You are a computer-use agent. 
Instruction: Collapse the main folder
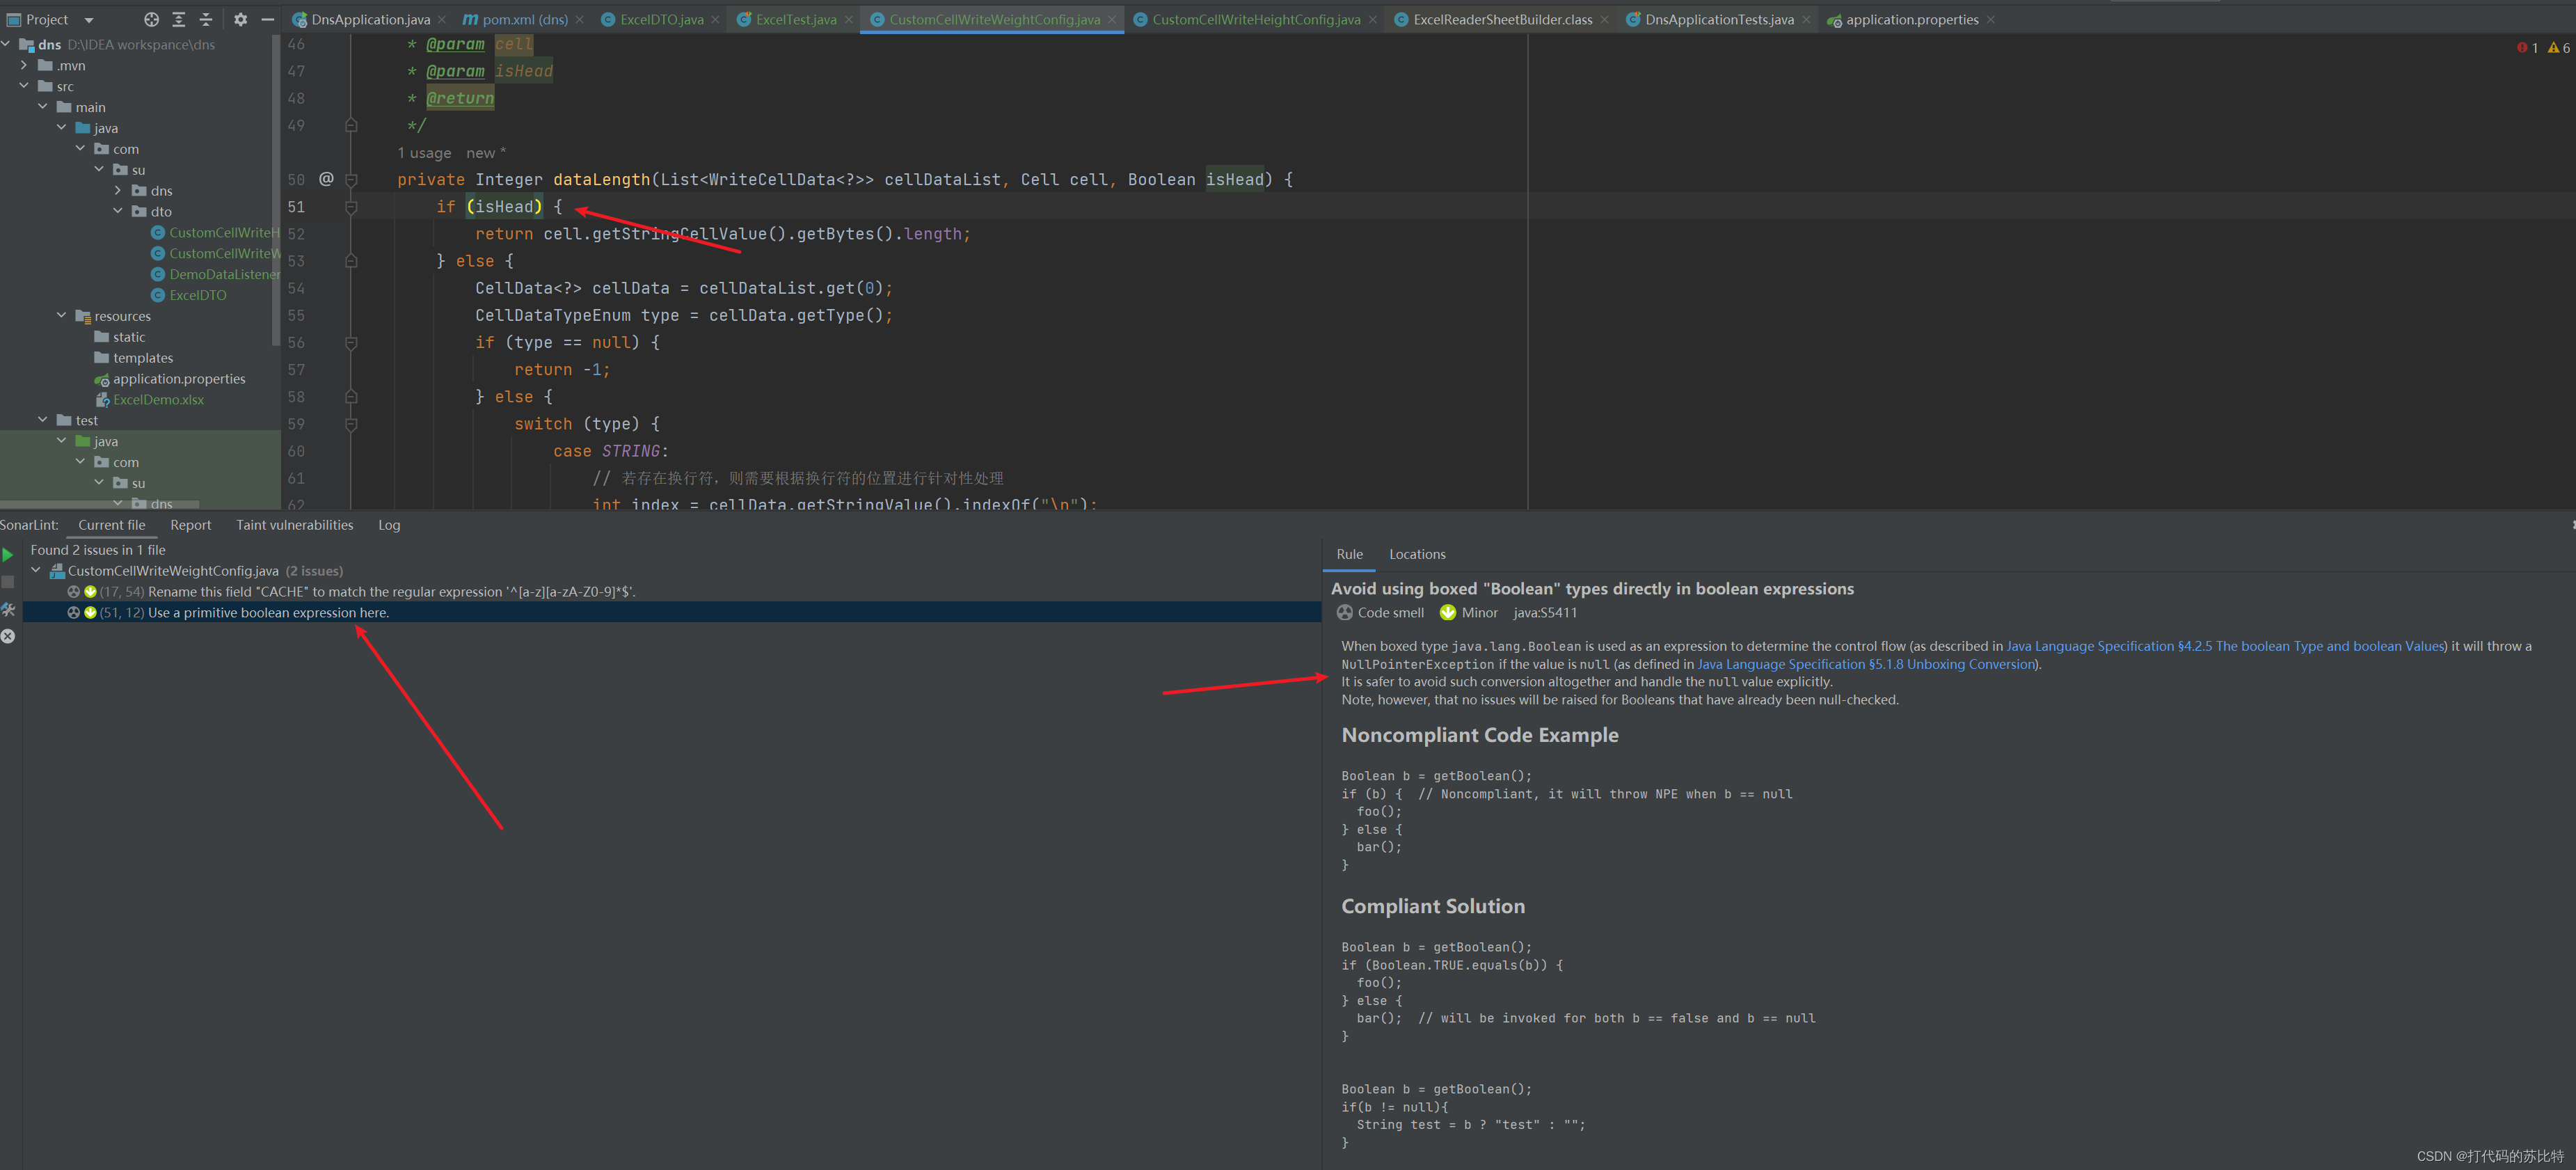coord(44,107)
